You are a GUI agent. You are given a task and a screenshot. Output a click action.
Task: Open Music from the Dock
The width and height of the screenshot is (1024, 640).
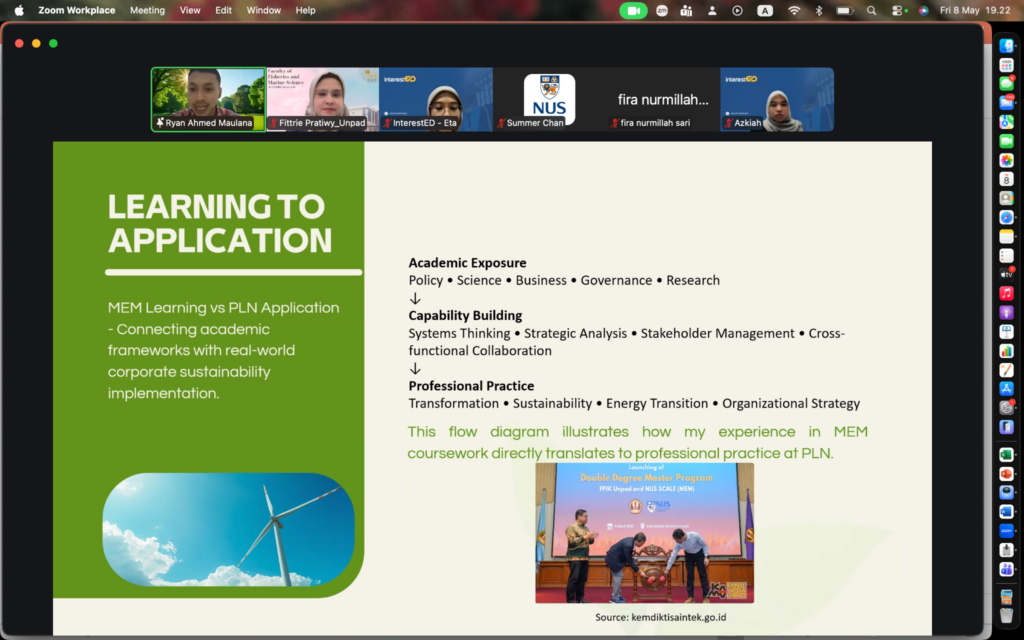click(1006, 293)
